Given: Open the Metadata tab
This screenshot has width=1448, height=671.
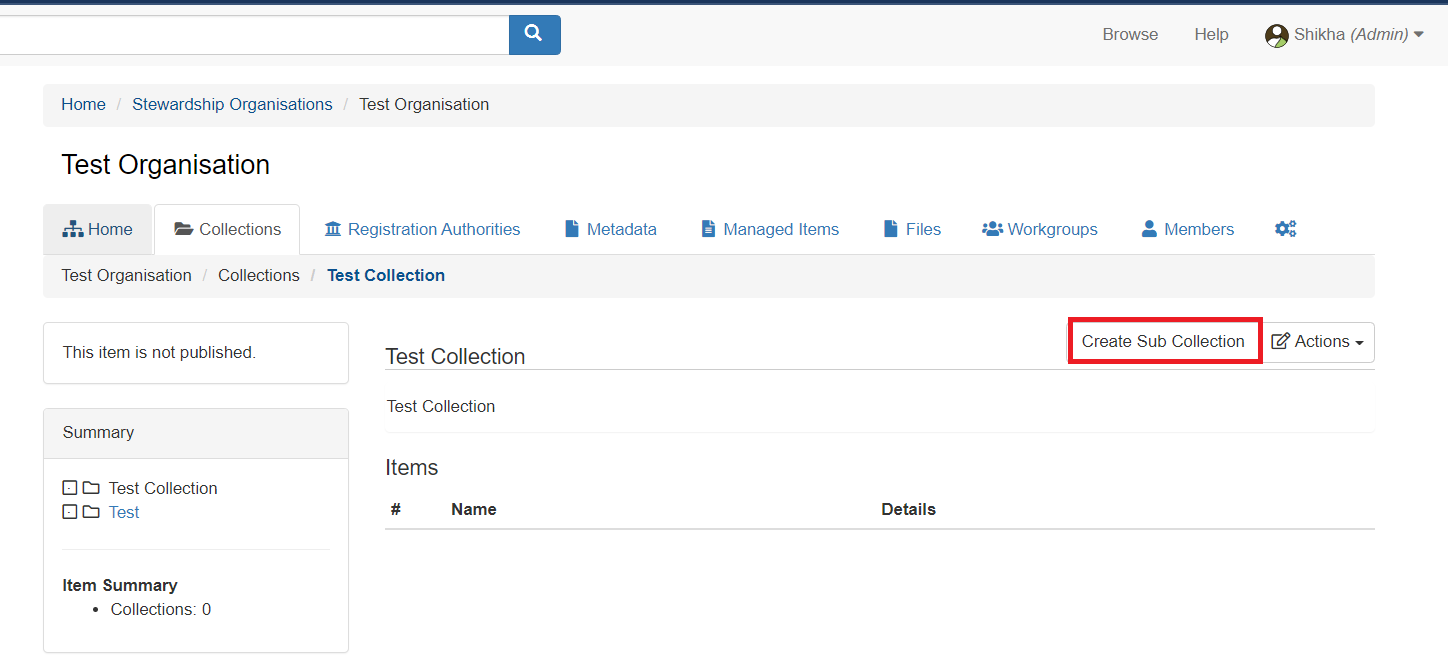Looking at the screenshot, I should (610, 229).
